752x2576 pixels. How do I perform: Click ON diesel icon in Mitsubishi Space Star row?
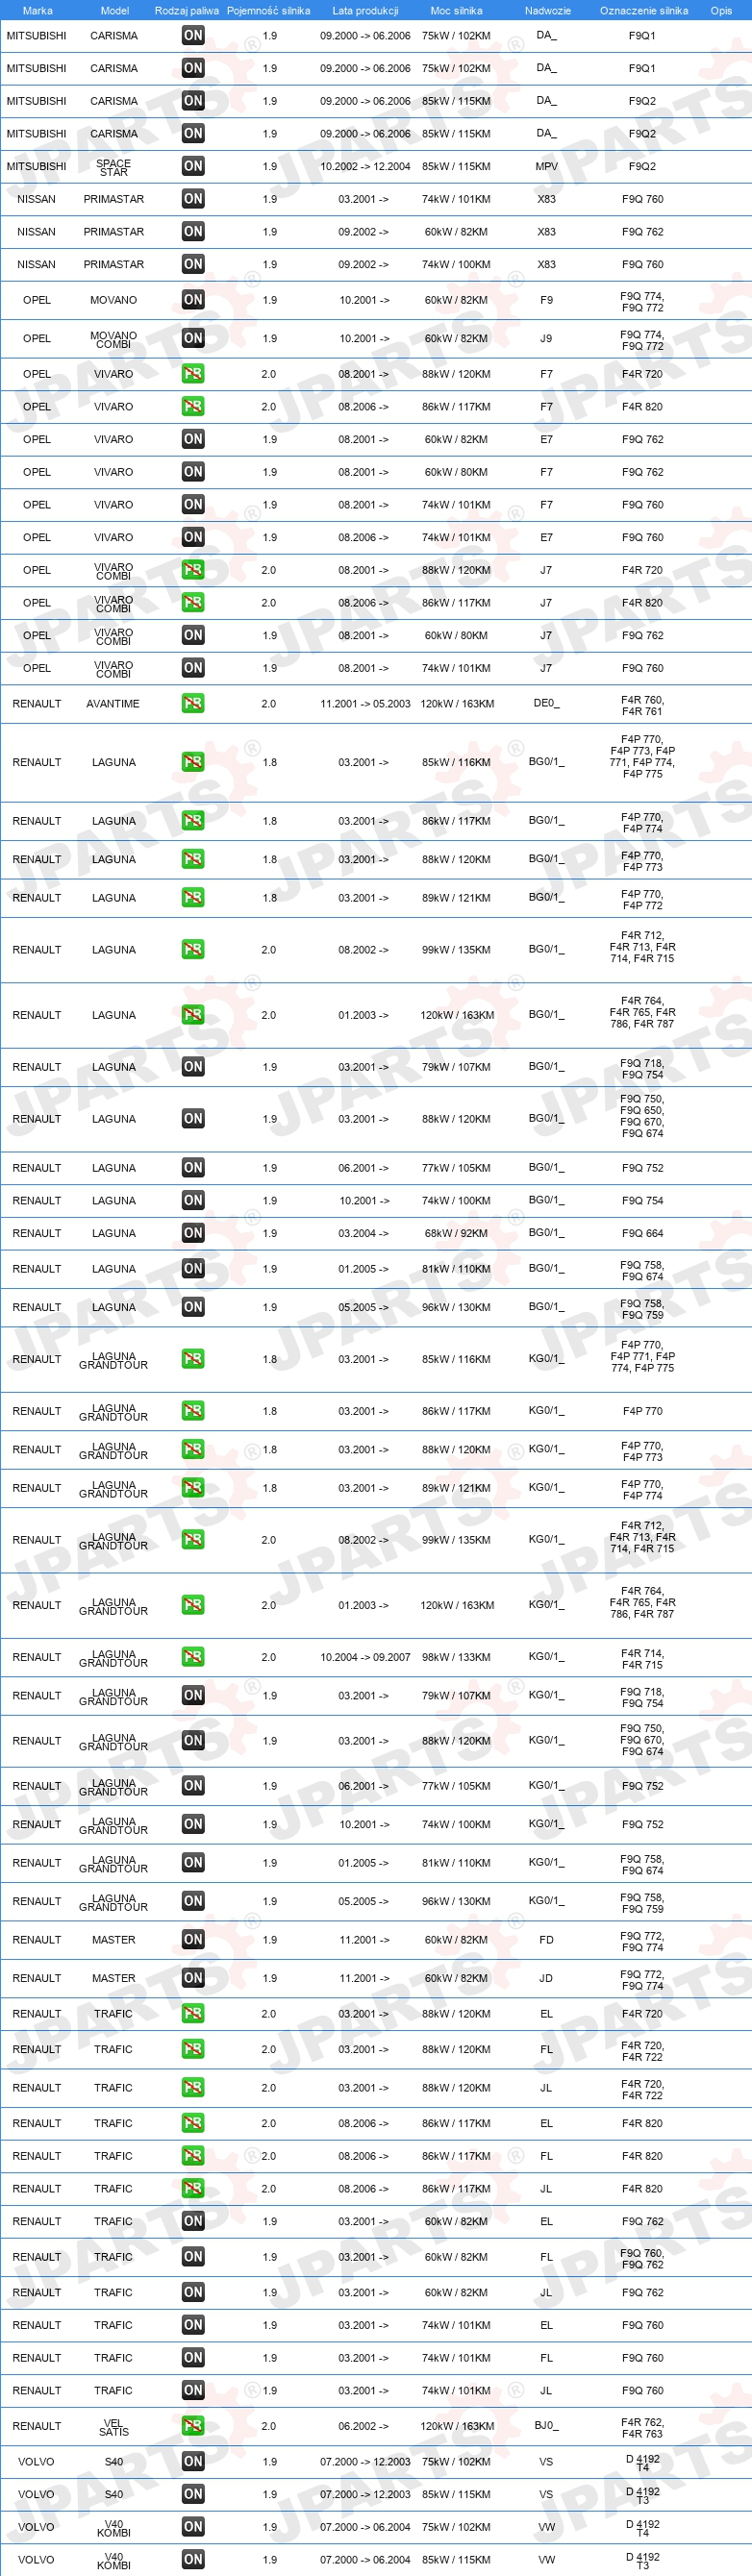[x=193, y=166]
